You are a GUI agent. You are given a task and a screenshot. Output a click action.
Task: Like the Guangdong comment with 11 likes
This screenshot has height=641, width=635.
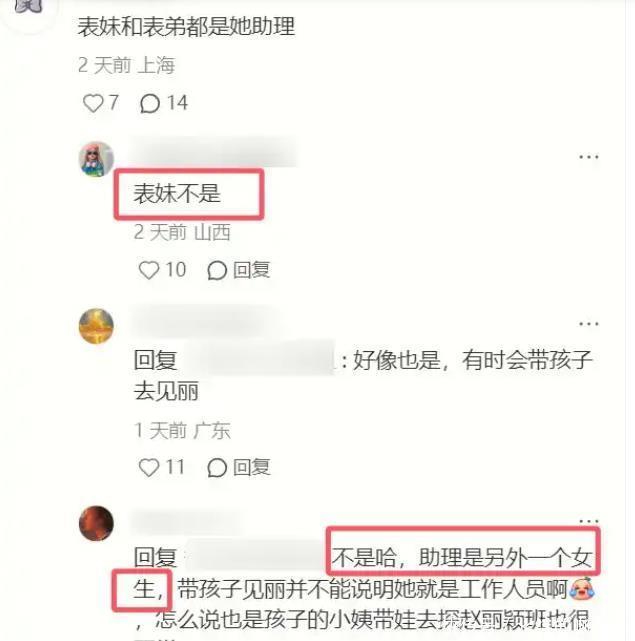click(x=149, y=467)
